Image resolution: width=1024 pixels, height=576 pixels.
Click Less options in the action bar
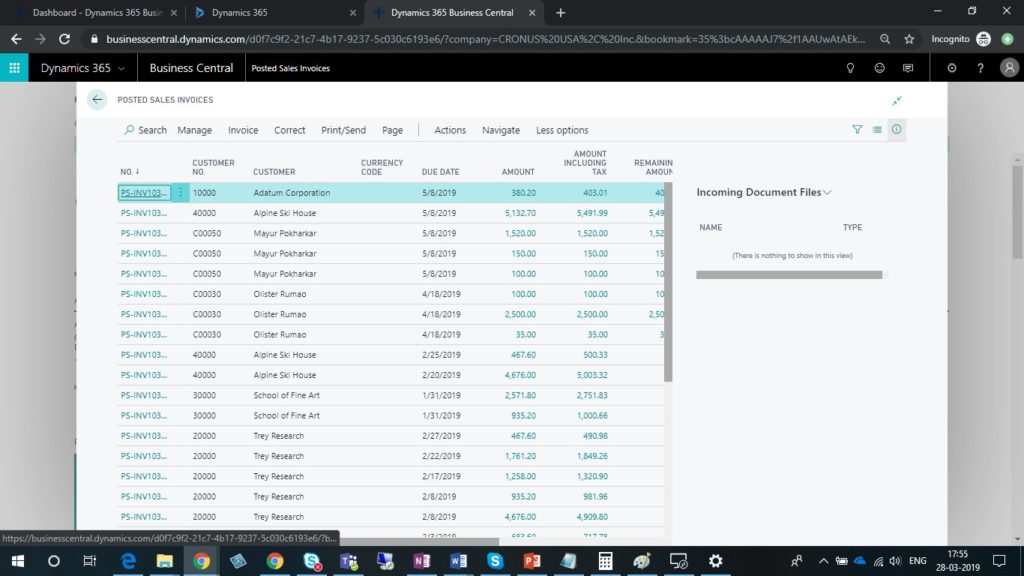562,130
